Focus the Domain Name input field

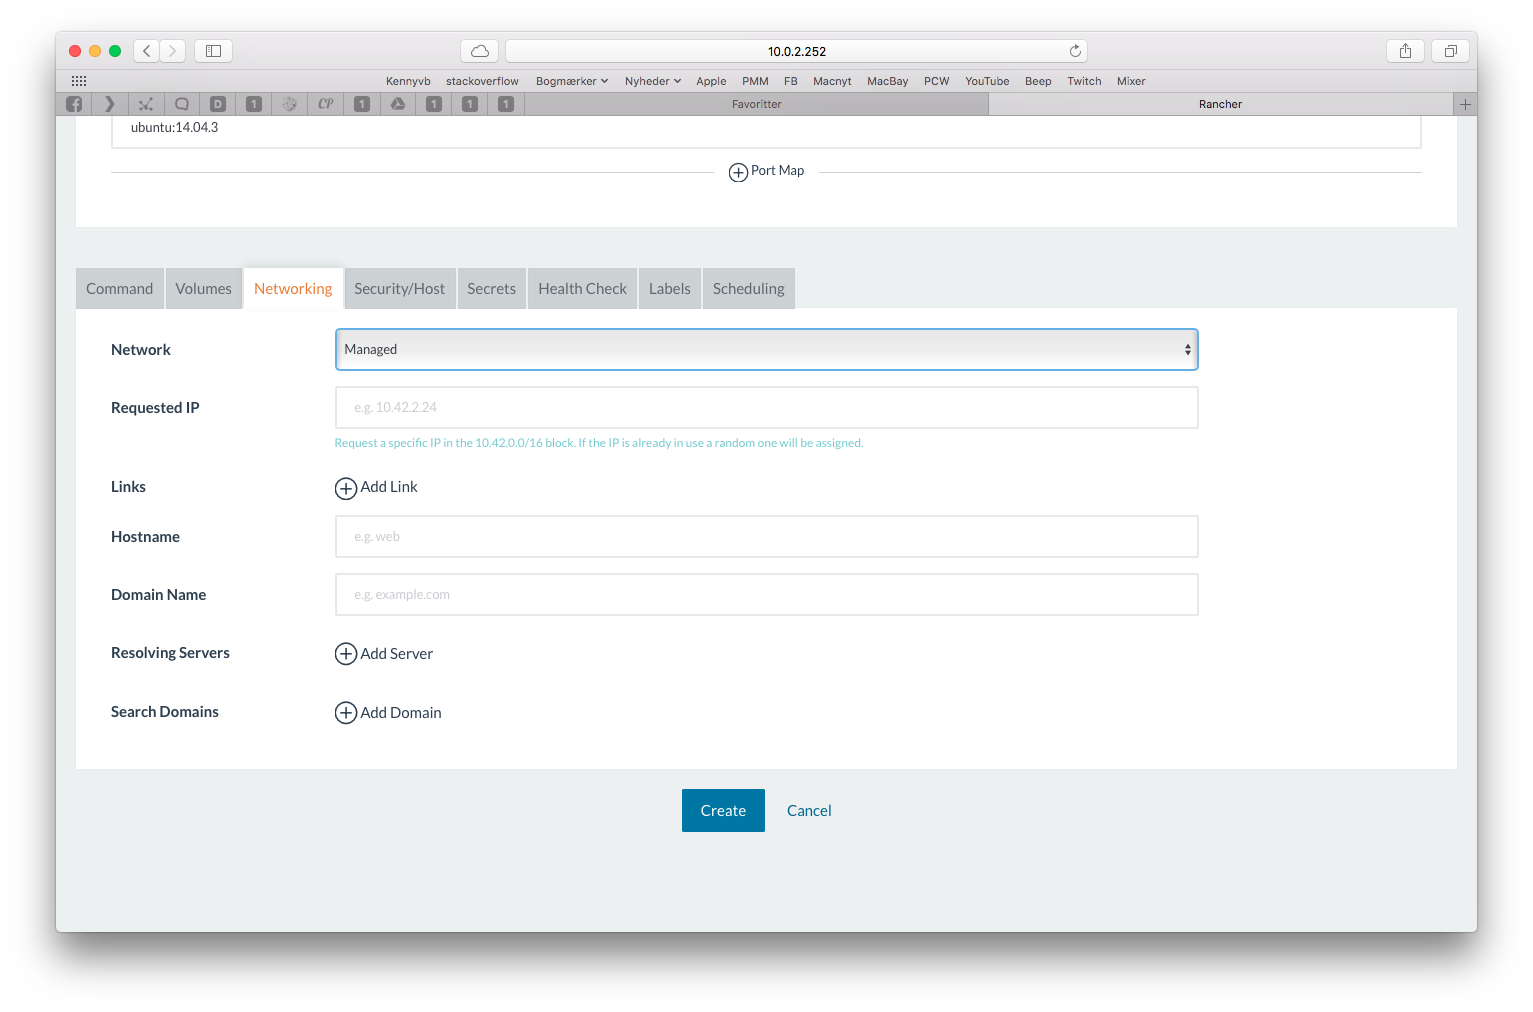(767, 595)
